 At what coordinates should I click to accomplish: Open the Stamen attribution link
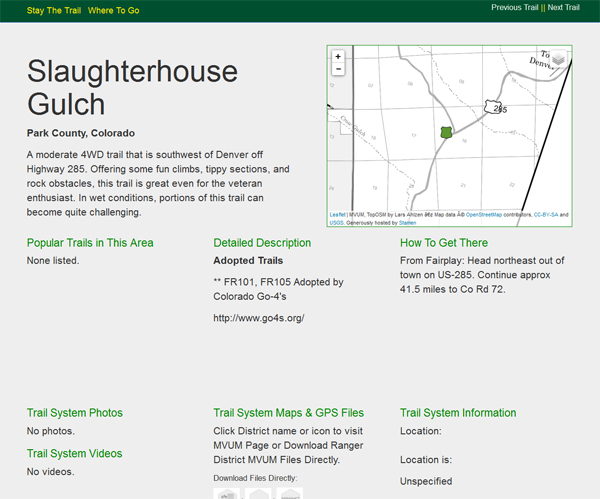coord(406,222)
